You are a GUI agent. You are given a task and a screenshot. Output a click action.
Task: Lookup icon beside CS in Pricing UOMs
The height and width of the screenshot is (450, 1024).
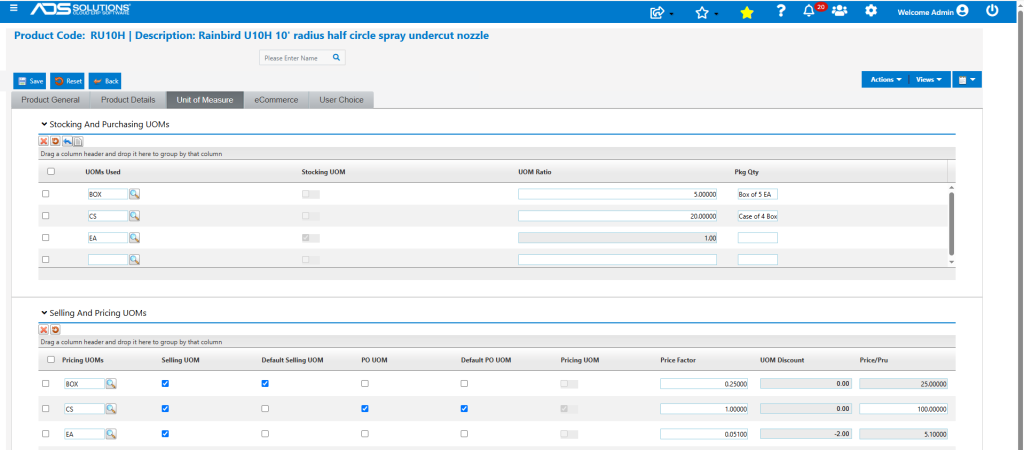point(111,409)
